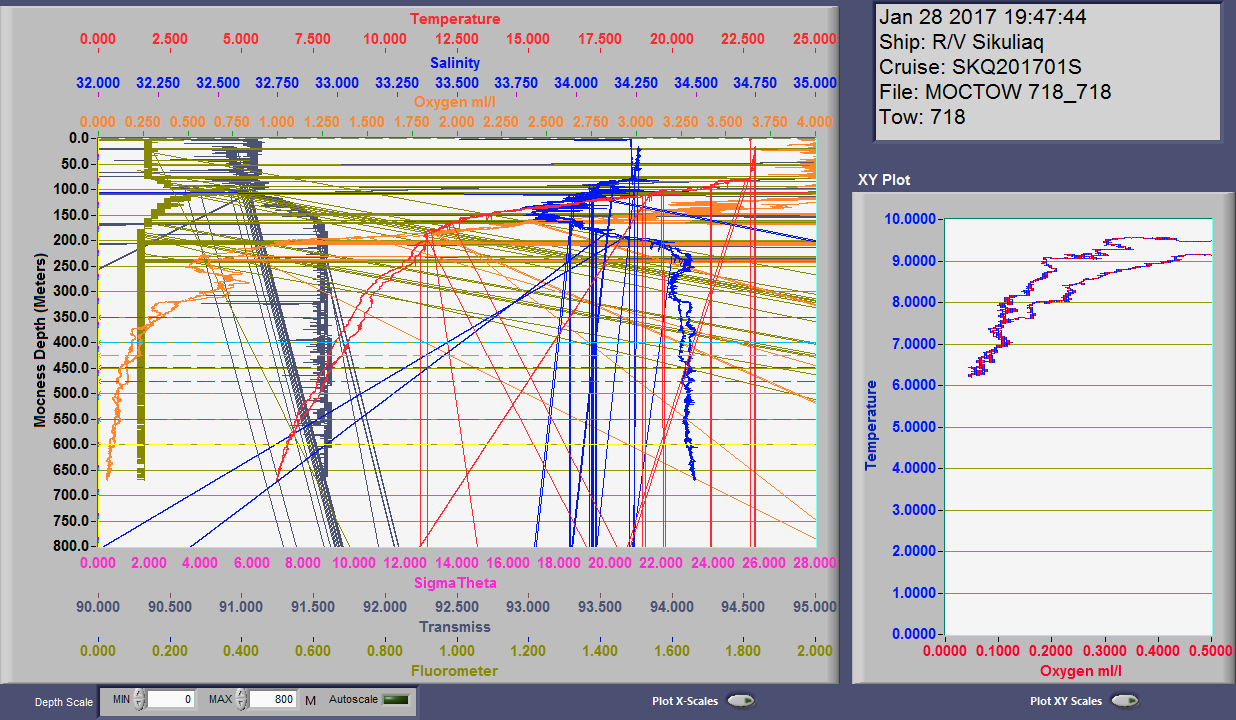This screenshot has height=720, width=1236.
Task: Click the 'File: MOCTOW 718_718' info line
Action: tap(995, 92)
